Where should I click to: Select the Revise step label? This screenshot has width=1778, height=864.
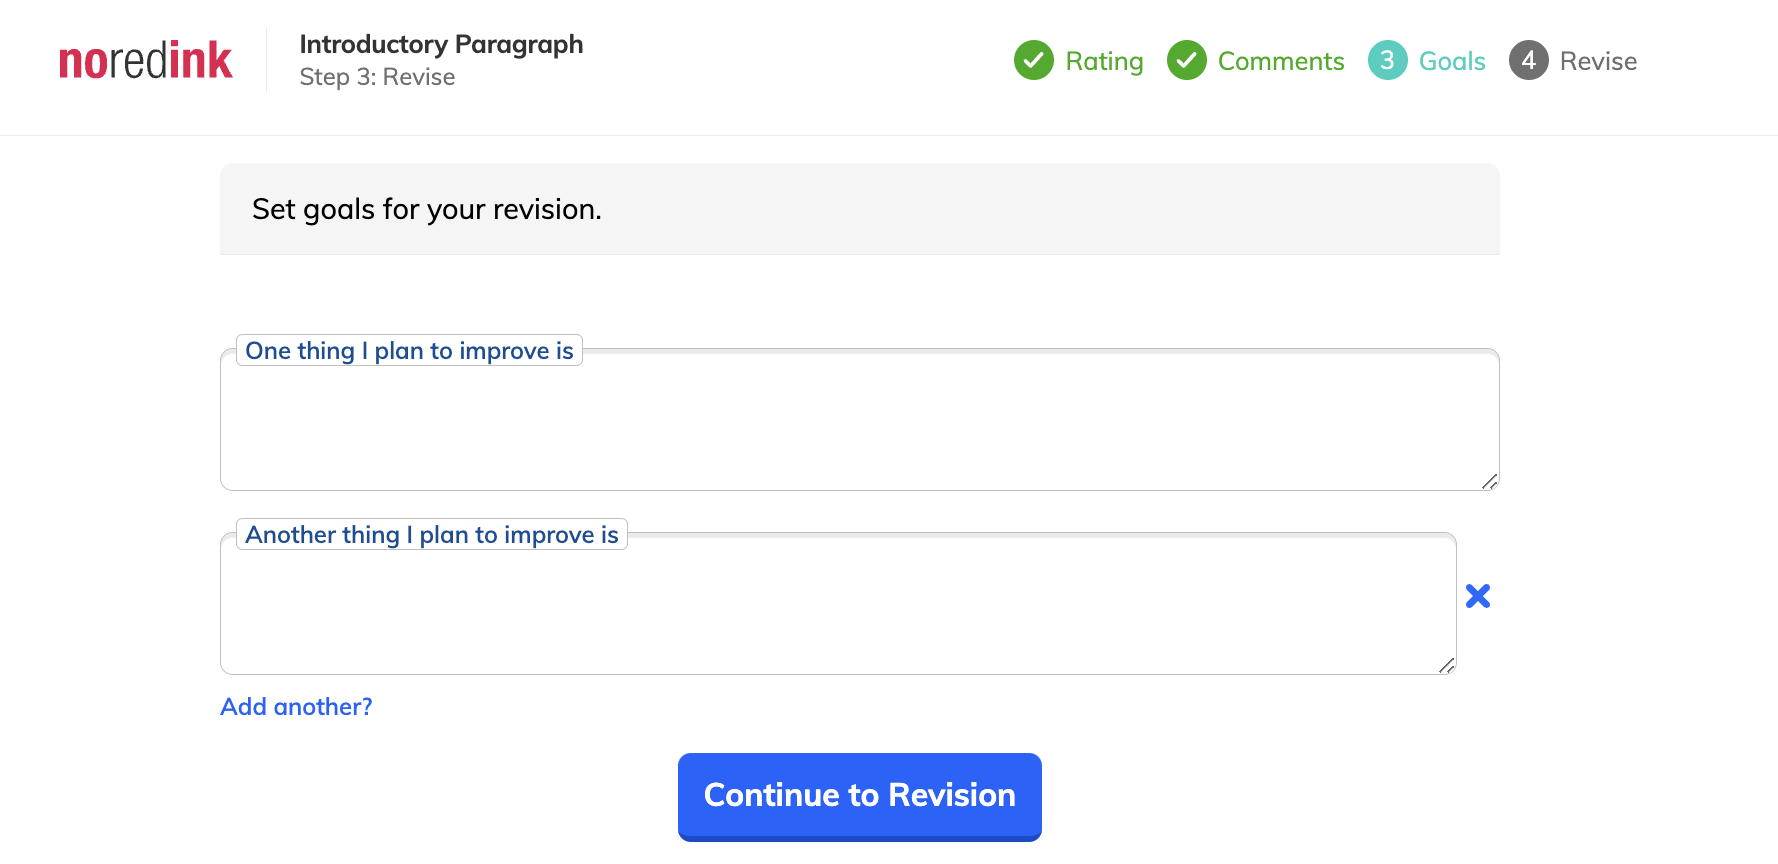tap(1598, 61)
